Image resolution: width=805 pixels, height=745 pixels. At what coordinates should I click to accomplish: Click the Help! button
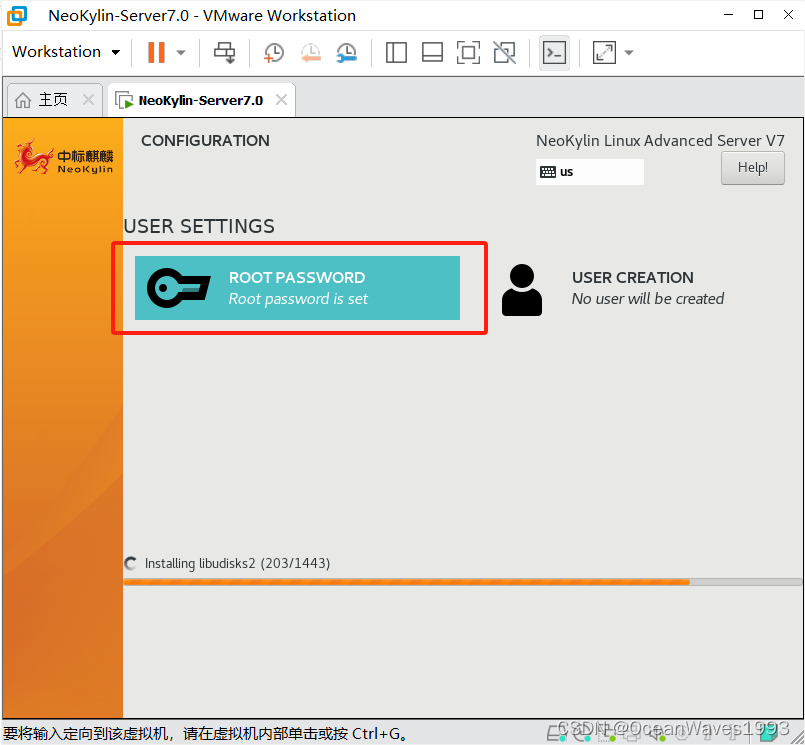[753, 167]
